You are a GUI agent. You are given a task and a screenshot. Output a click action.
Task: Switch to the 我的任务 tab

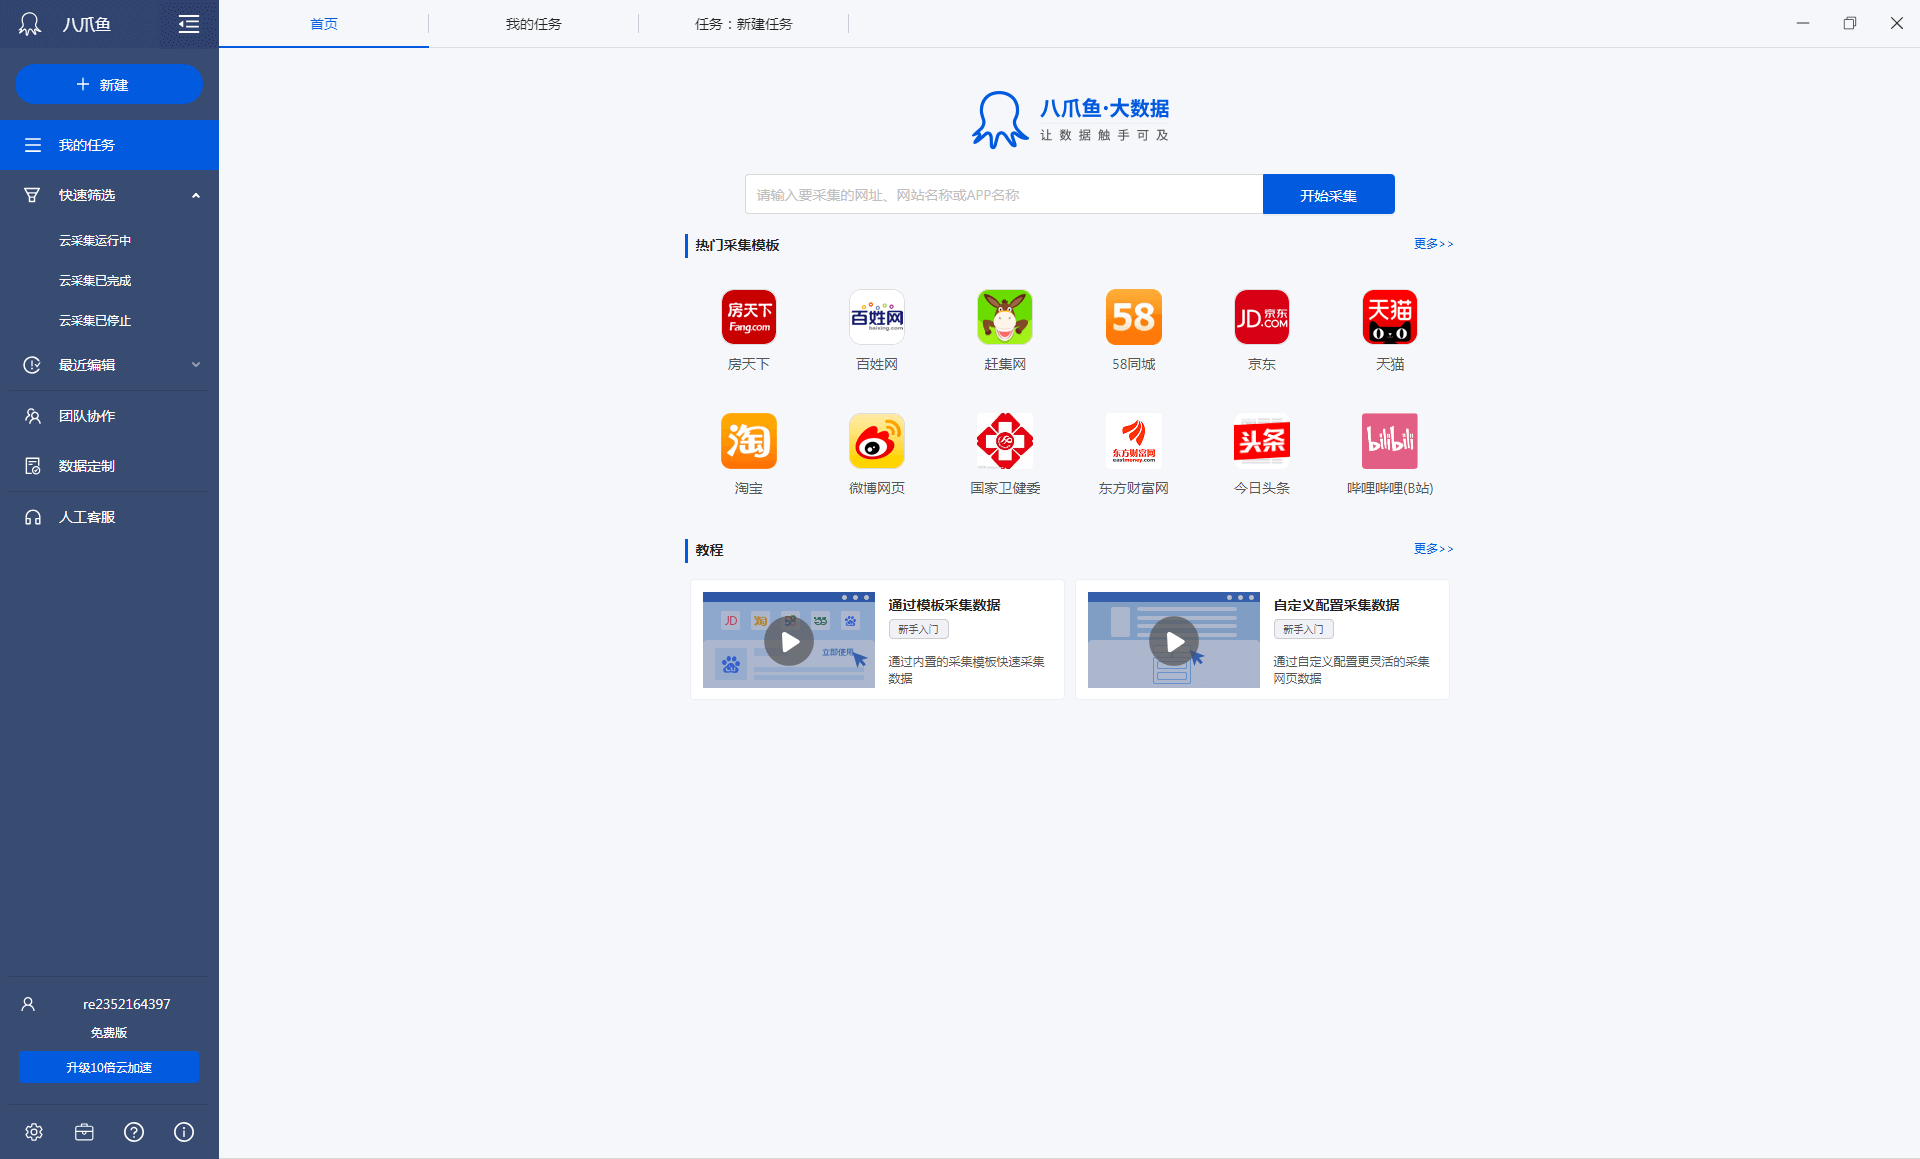click(533, 24)
